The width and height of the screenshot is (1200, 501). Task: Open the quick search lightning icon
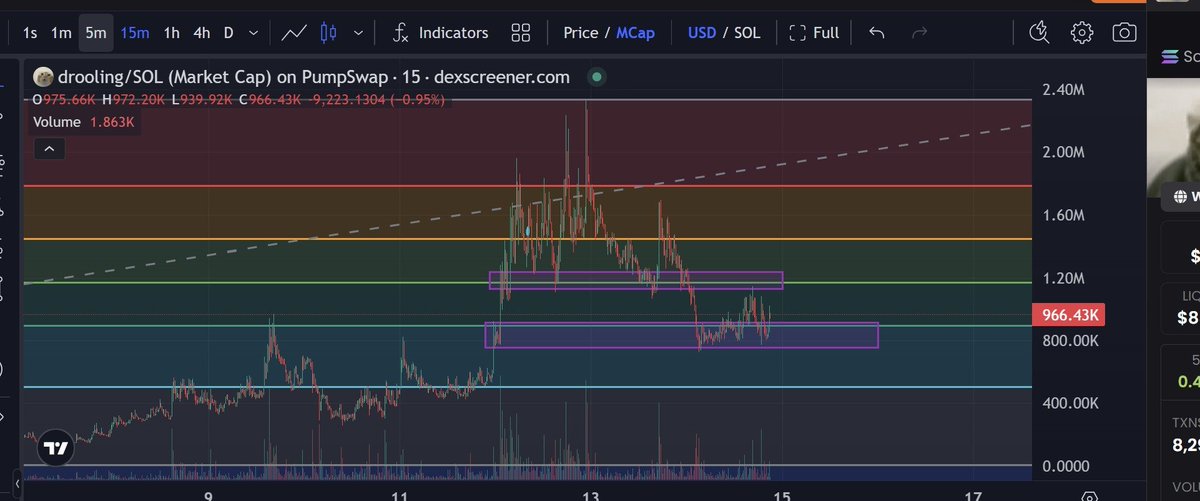coord(1040,33)
